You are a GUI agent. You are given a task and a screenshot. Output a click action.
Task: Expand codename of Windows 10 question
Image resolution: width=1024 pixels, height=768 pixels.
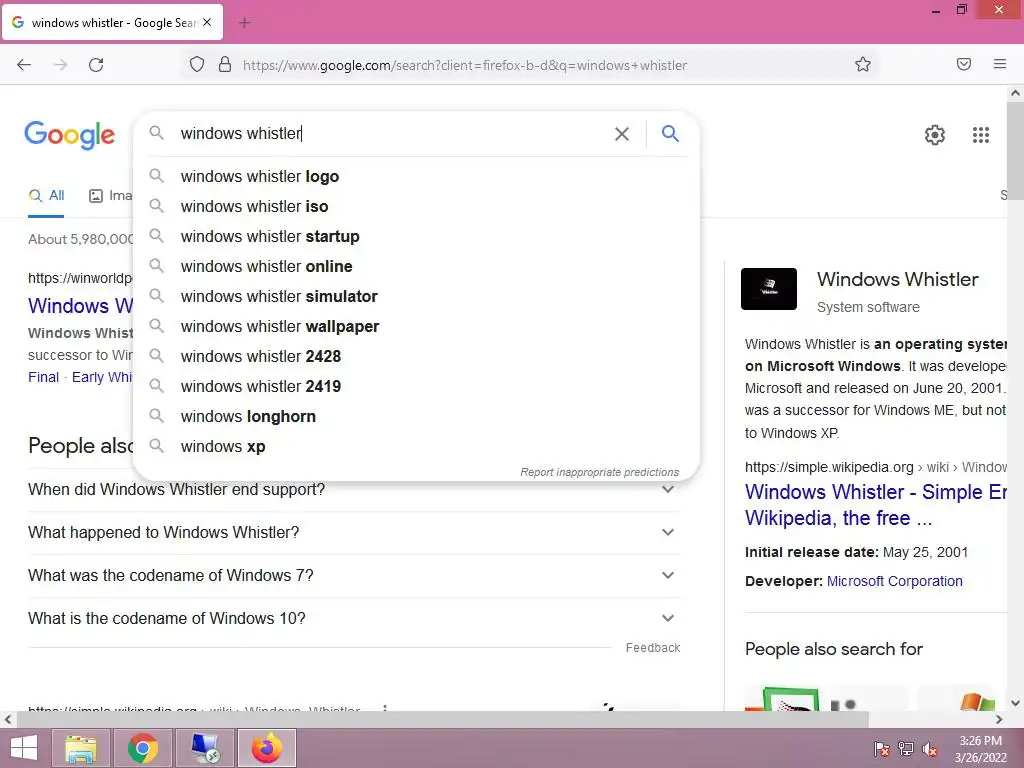coord(354,618)
